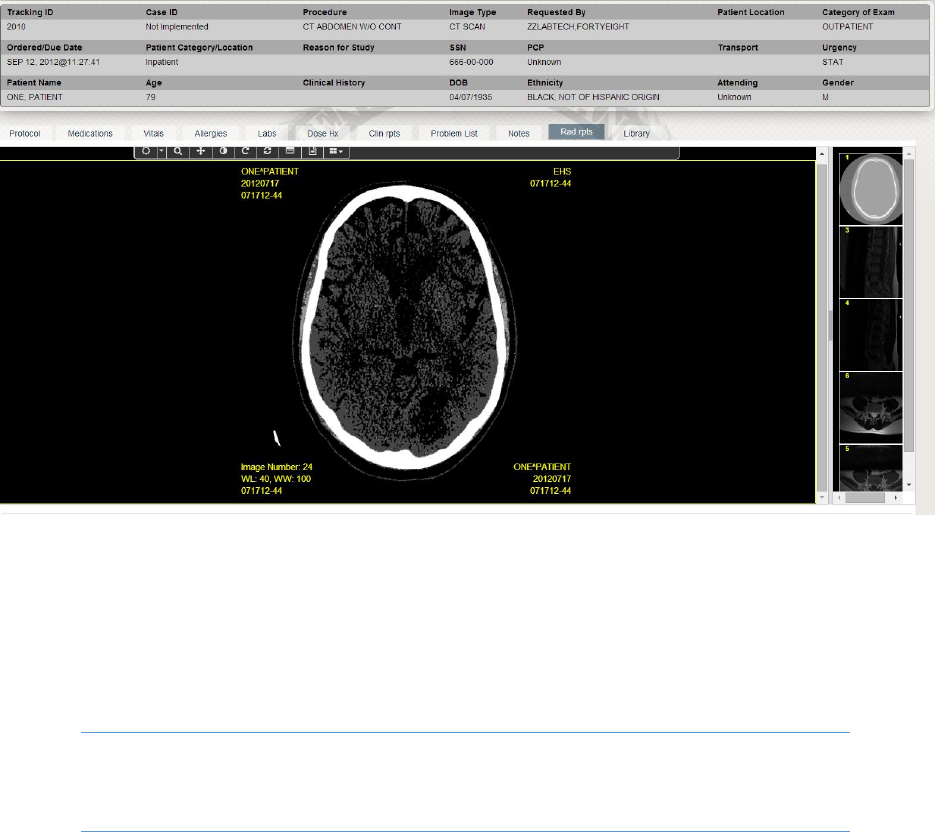Viewport: 935px width, 832px height.
Task: Click the window level sun icon
Action: coord(146,151)
